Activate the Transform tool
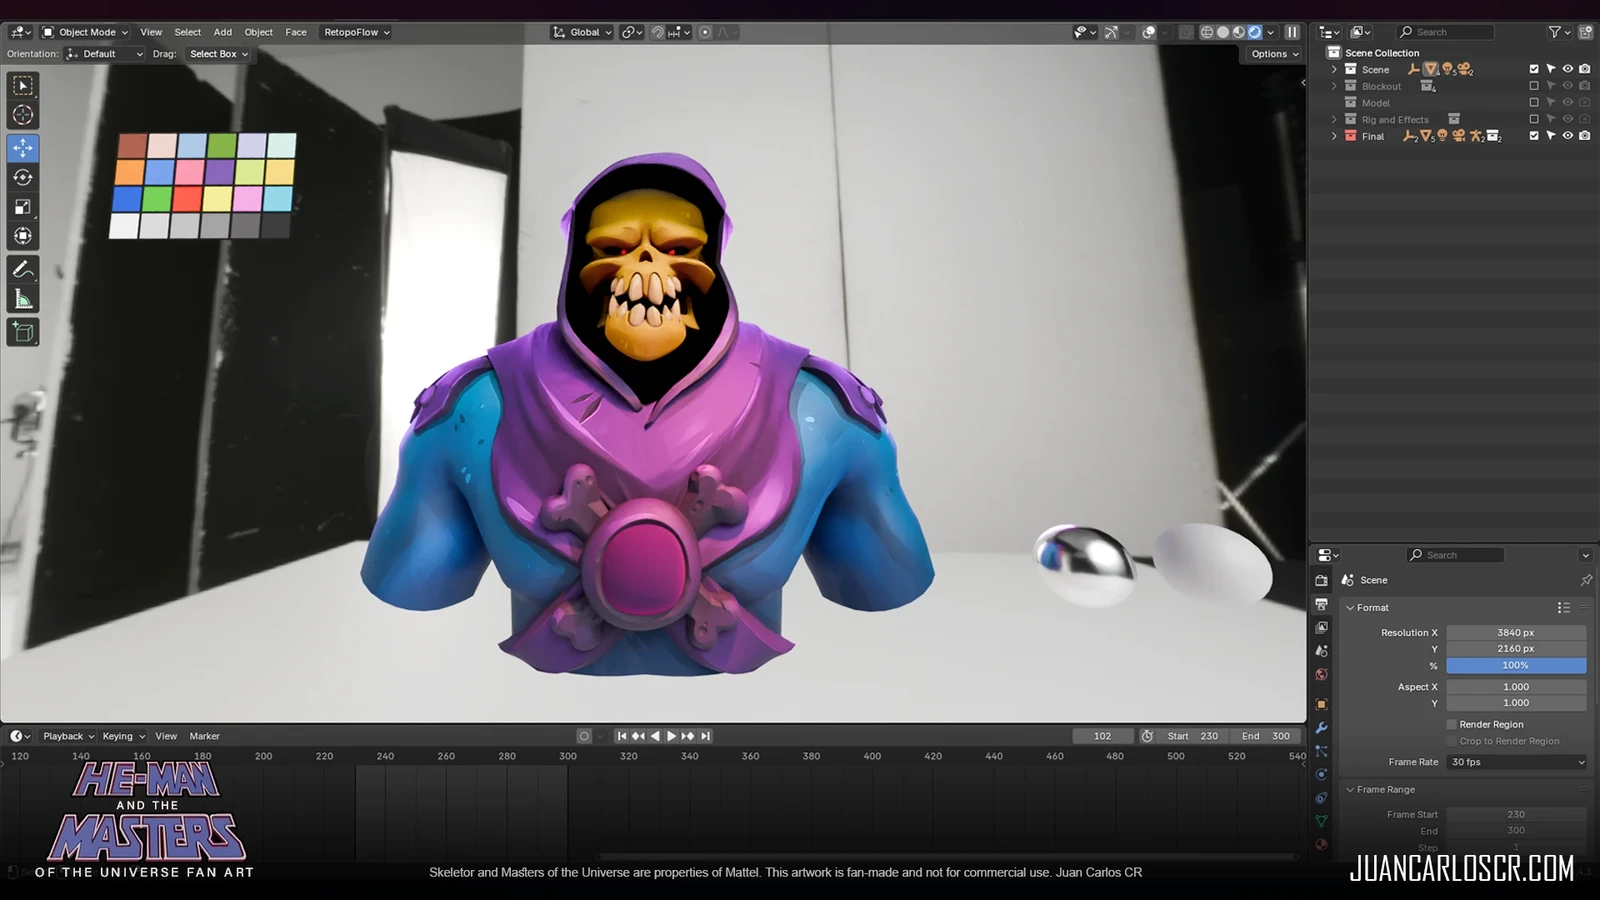 click(x=23, y=236)
